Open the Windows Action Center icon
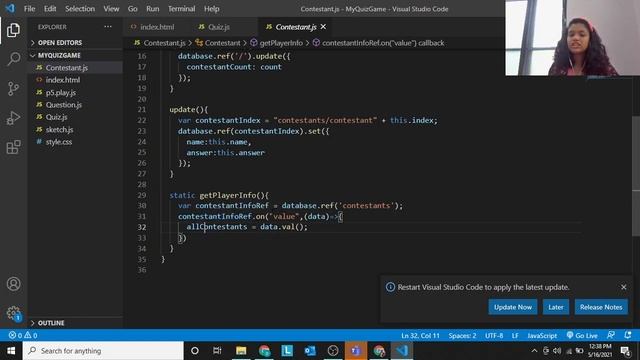 [625, 351]
